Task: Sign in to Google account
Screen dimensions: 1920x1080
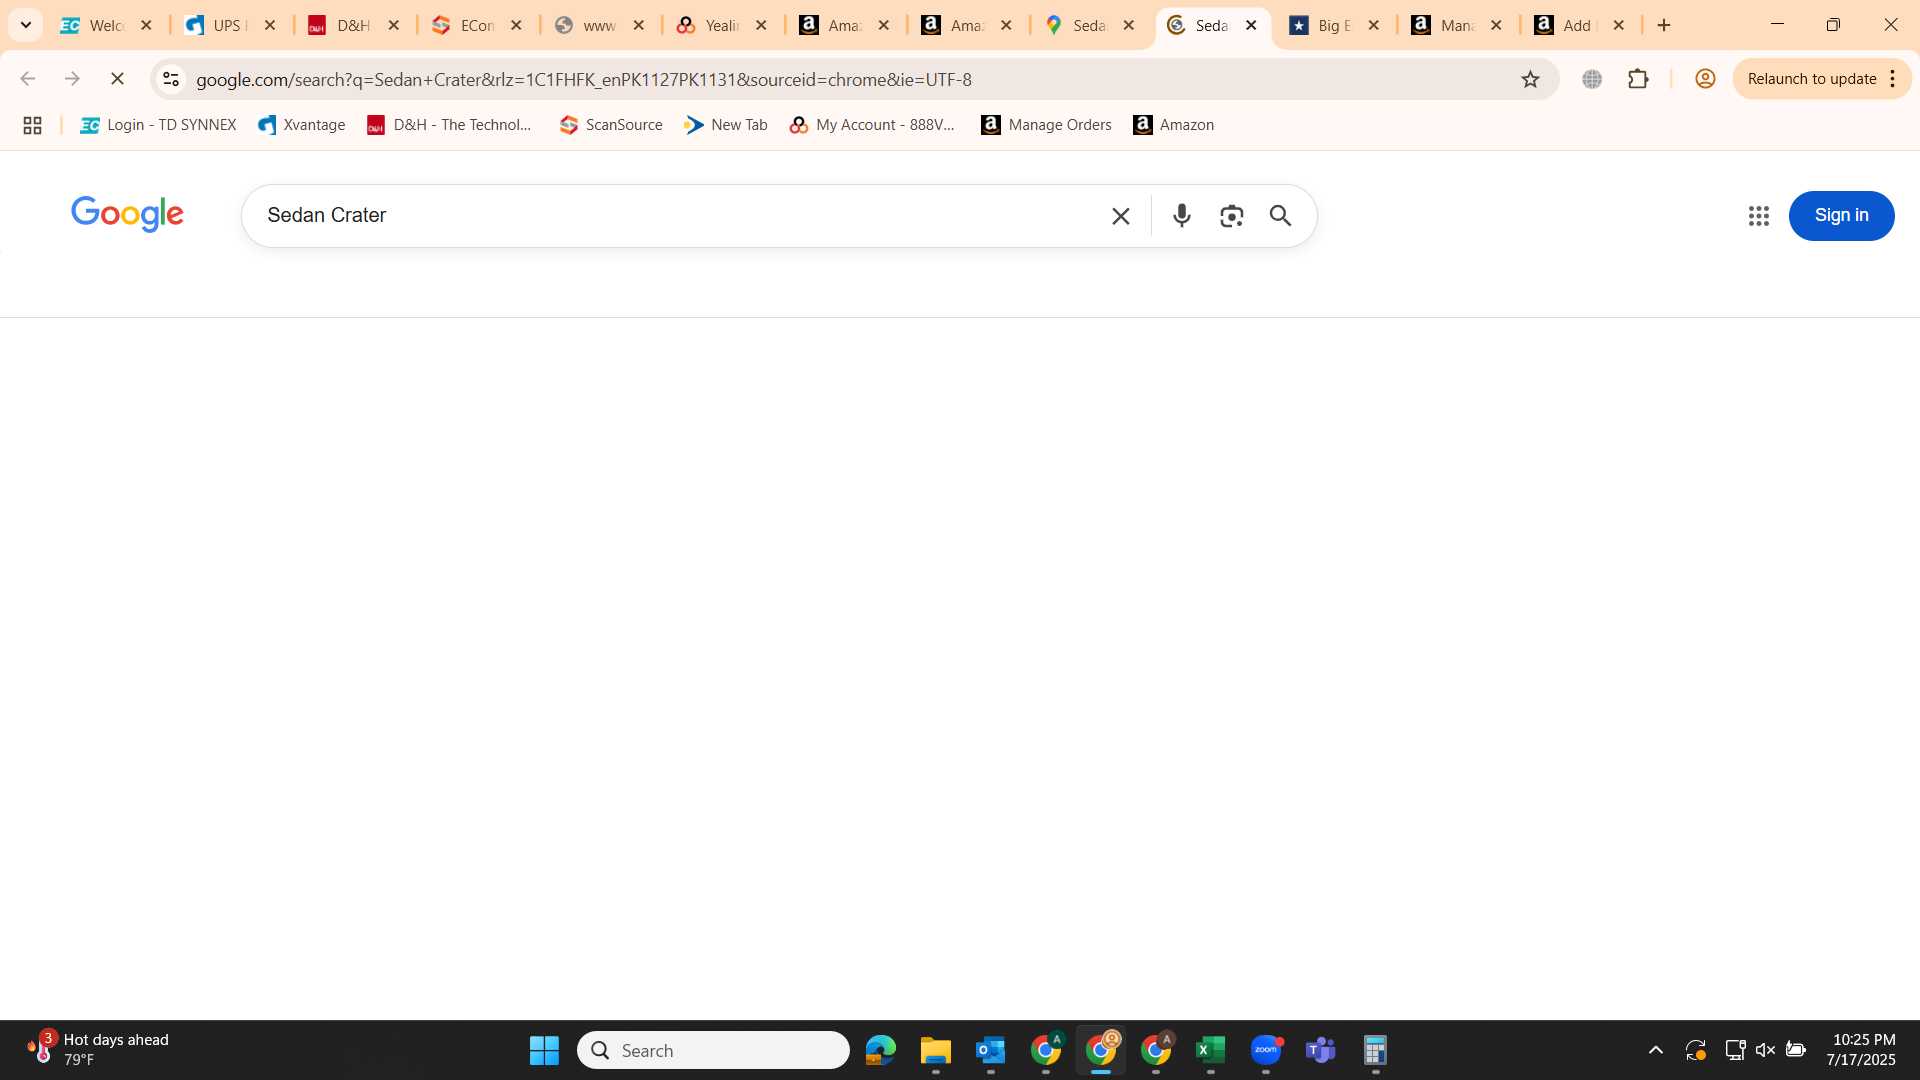Action: [x=1841, y=216]
